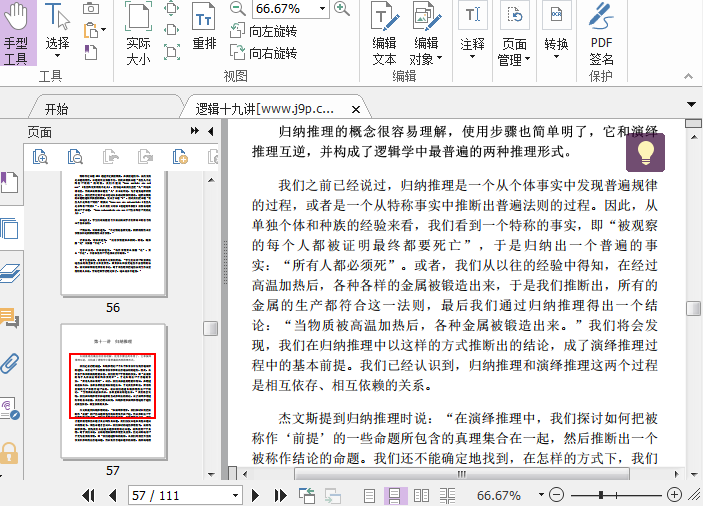Click Edit Text (编辑文本) tool
Screen dimensions: 703x506
(x=385, y=34)
